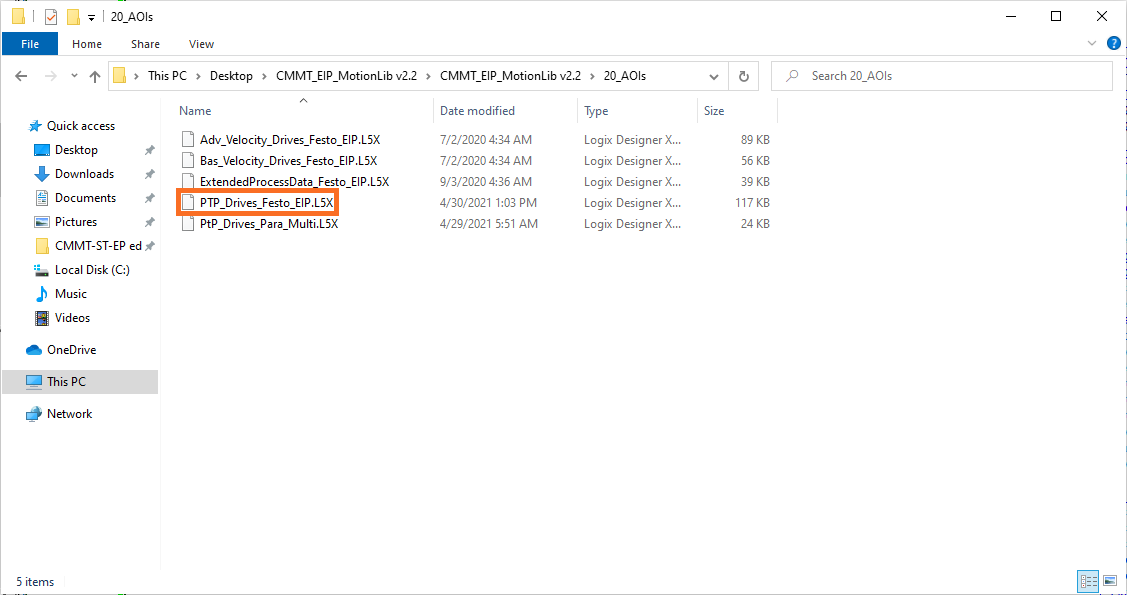Open the File ribbon tab
Image resolution: width=1127 pixels, height=595 pixels.
click(x=30, y=44)
